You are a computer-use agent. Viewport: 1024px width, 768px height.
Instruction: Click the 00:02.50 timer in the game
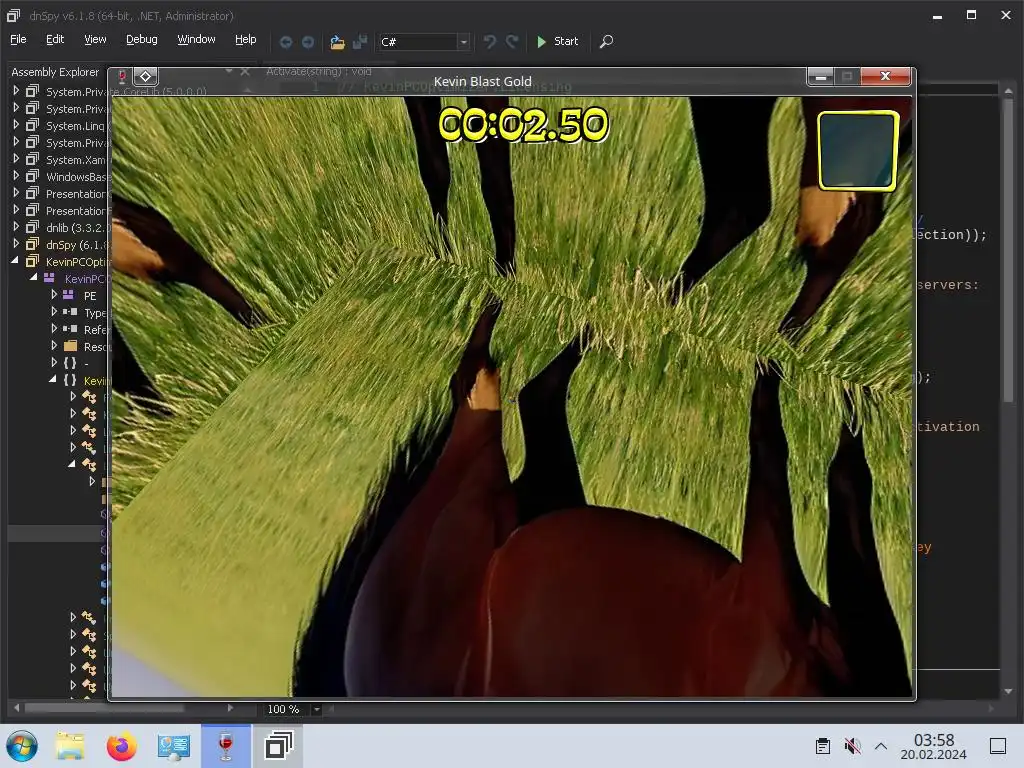click(523, 124)
